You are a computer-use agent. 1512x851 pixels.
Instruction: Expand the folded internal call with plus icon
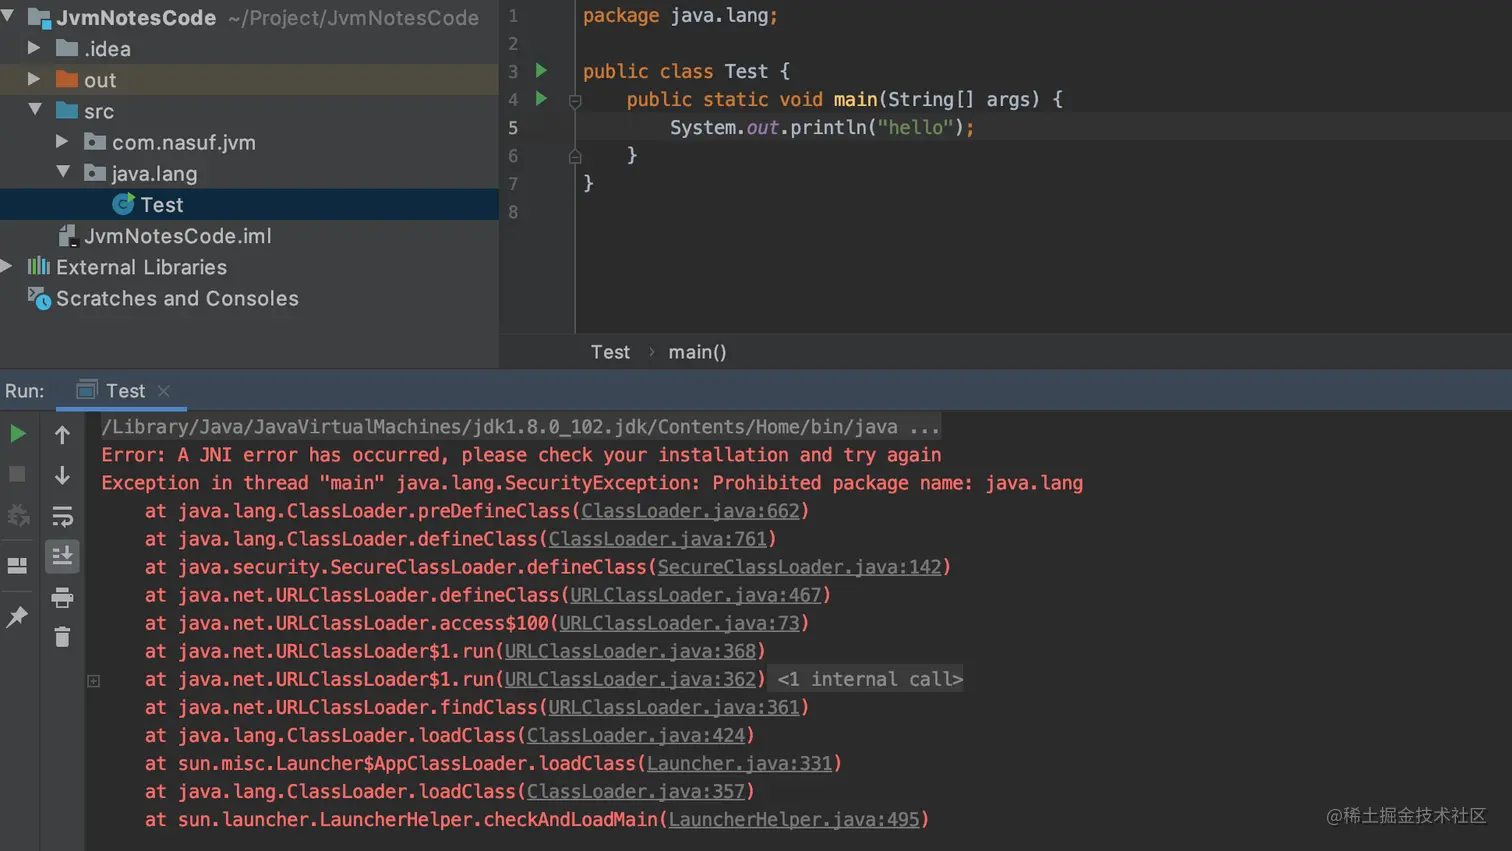coord(94,680)
